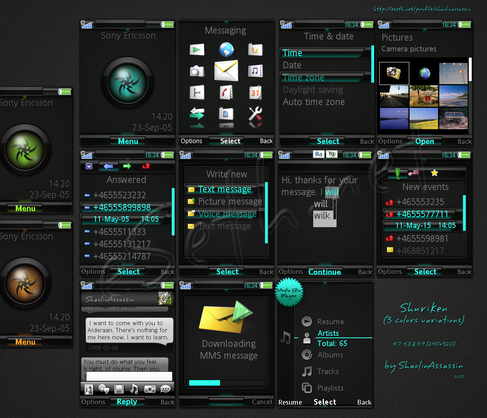Select the envelope messaging icon

(x=226, y=70)
